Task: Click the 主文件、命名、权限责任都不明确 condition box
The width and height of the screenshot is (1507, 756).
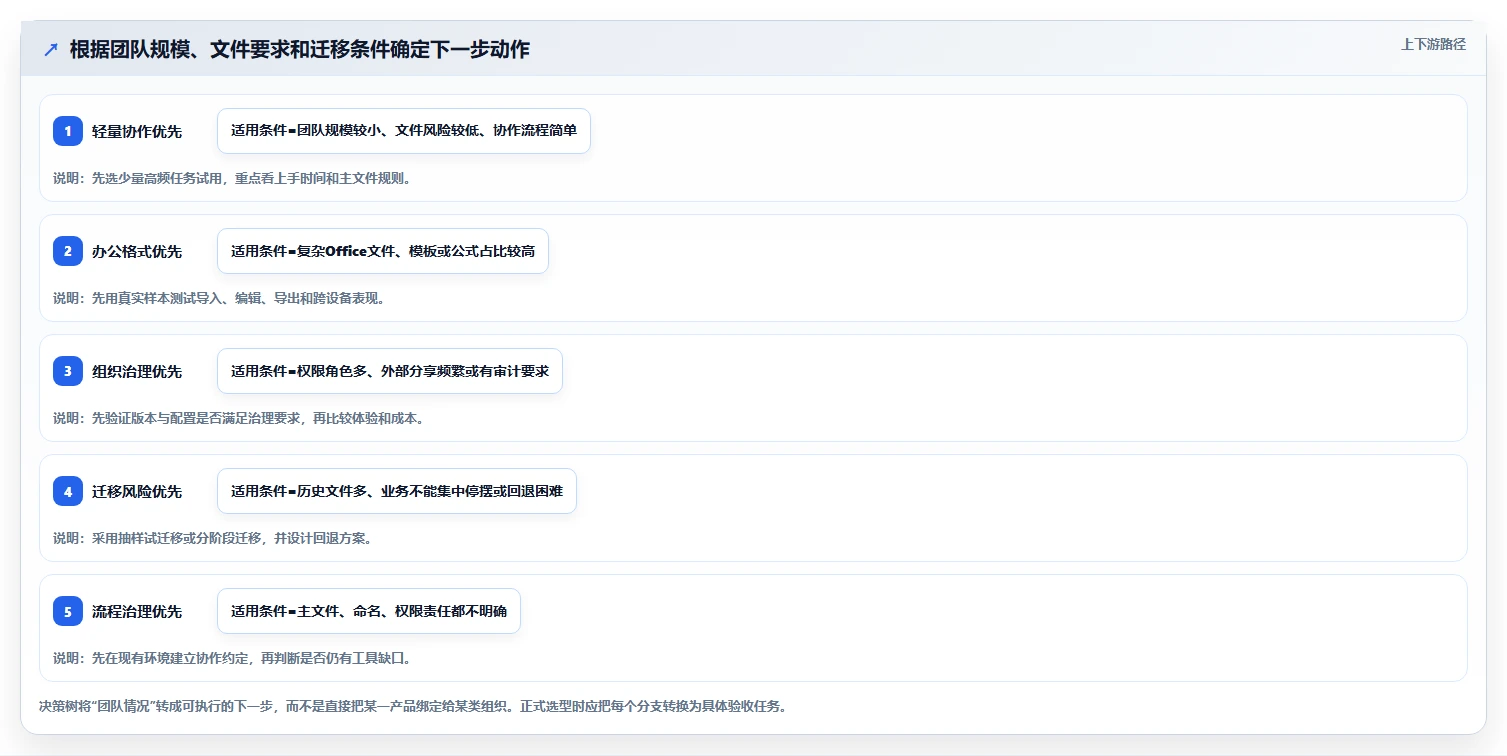Action: pos(369,611)
